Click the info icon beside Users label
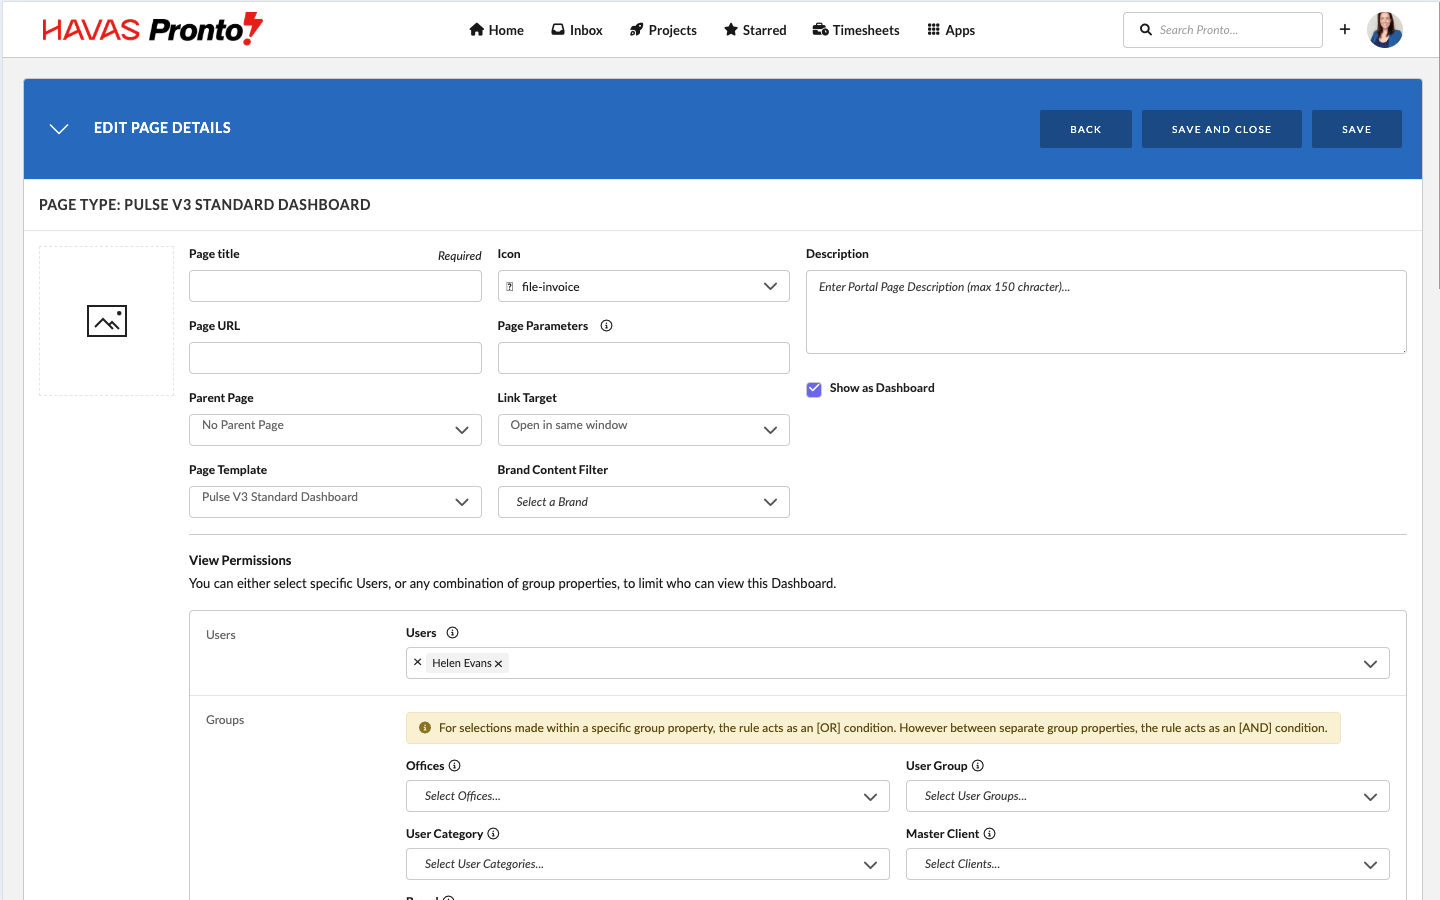 pyautogui.click(x=452, y=633)
